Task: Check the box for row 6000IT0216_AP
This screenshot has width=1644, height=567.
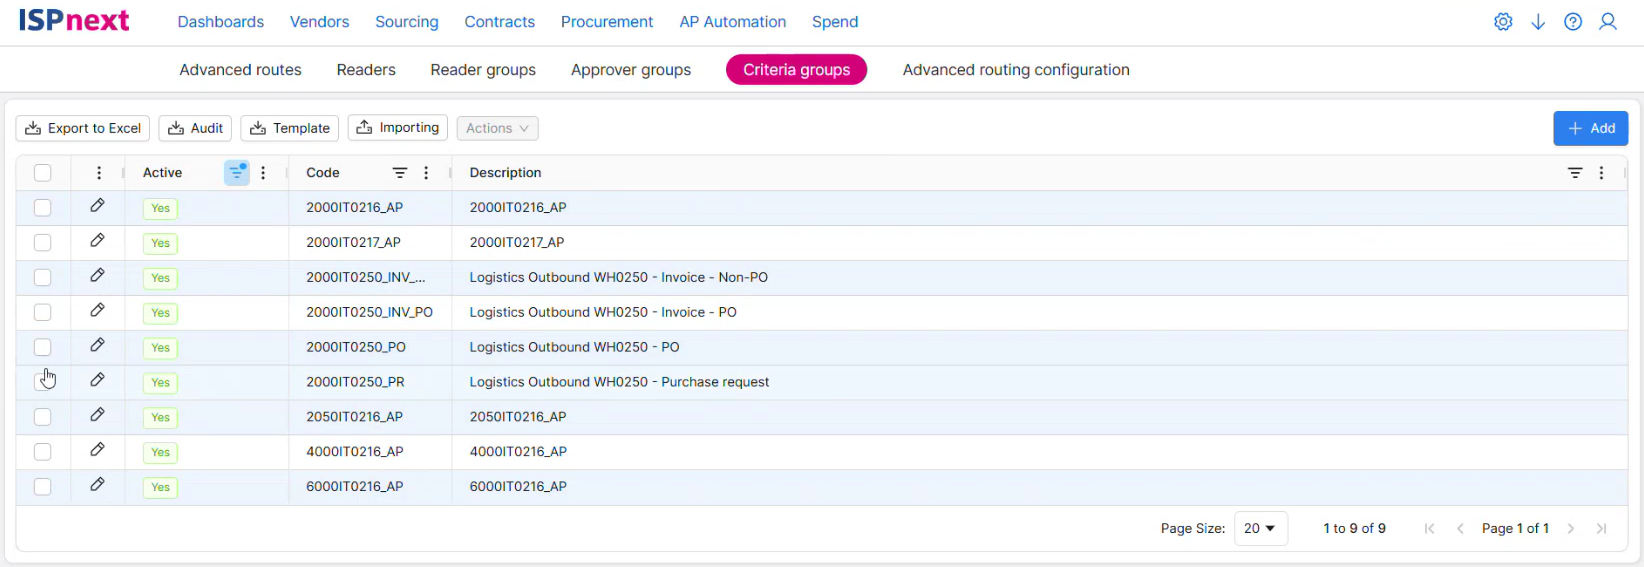Action: tap(42, 487)
